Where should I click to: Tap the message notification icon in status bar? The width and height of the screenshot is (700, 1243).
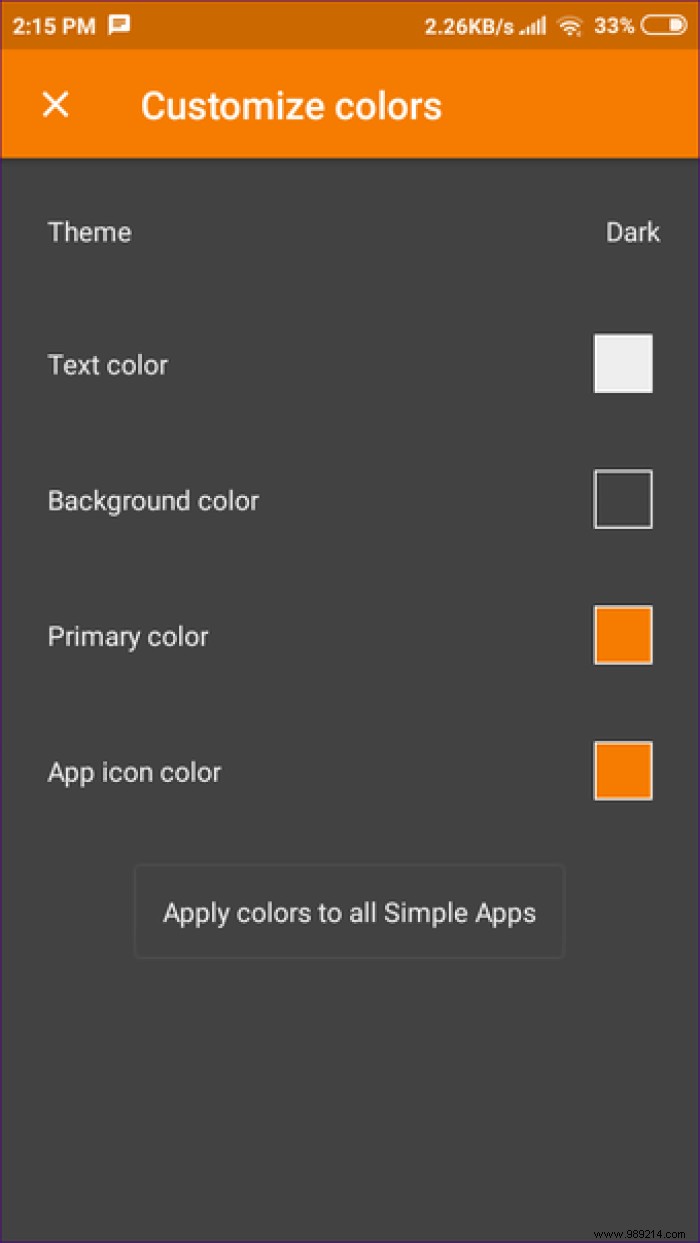(119, 25)
